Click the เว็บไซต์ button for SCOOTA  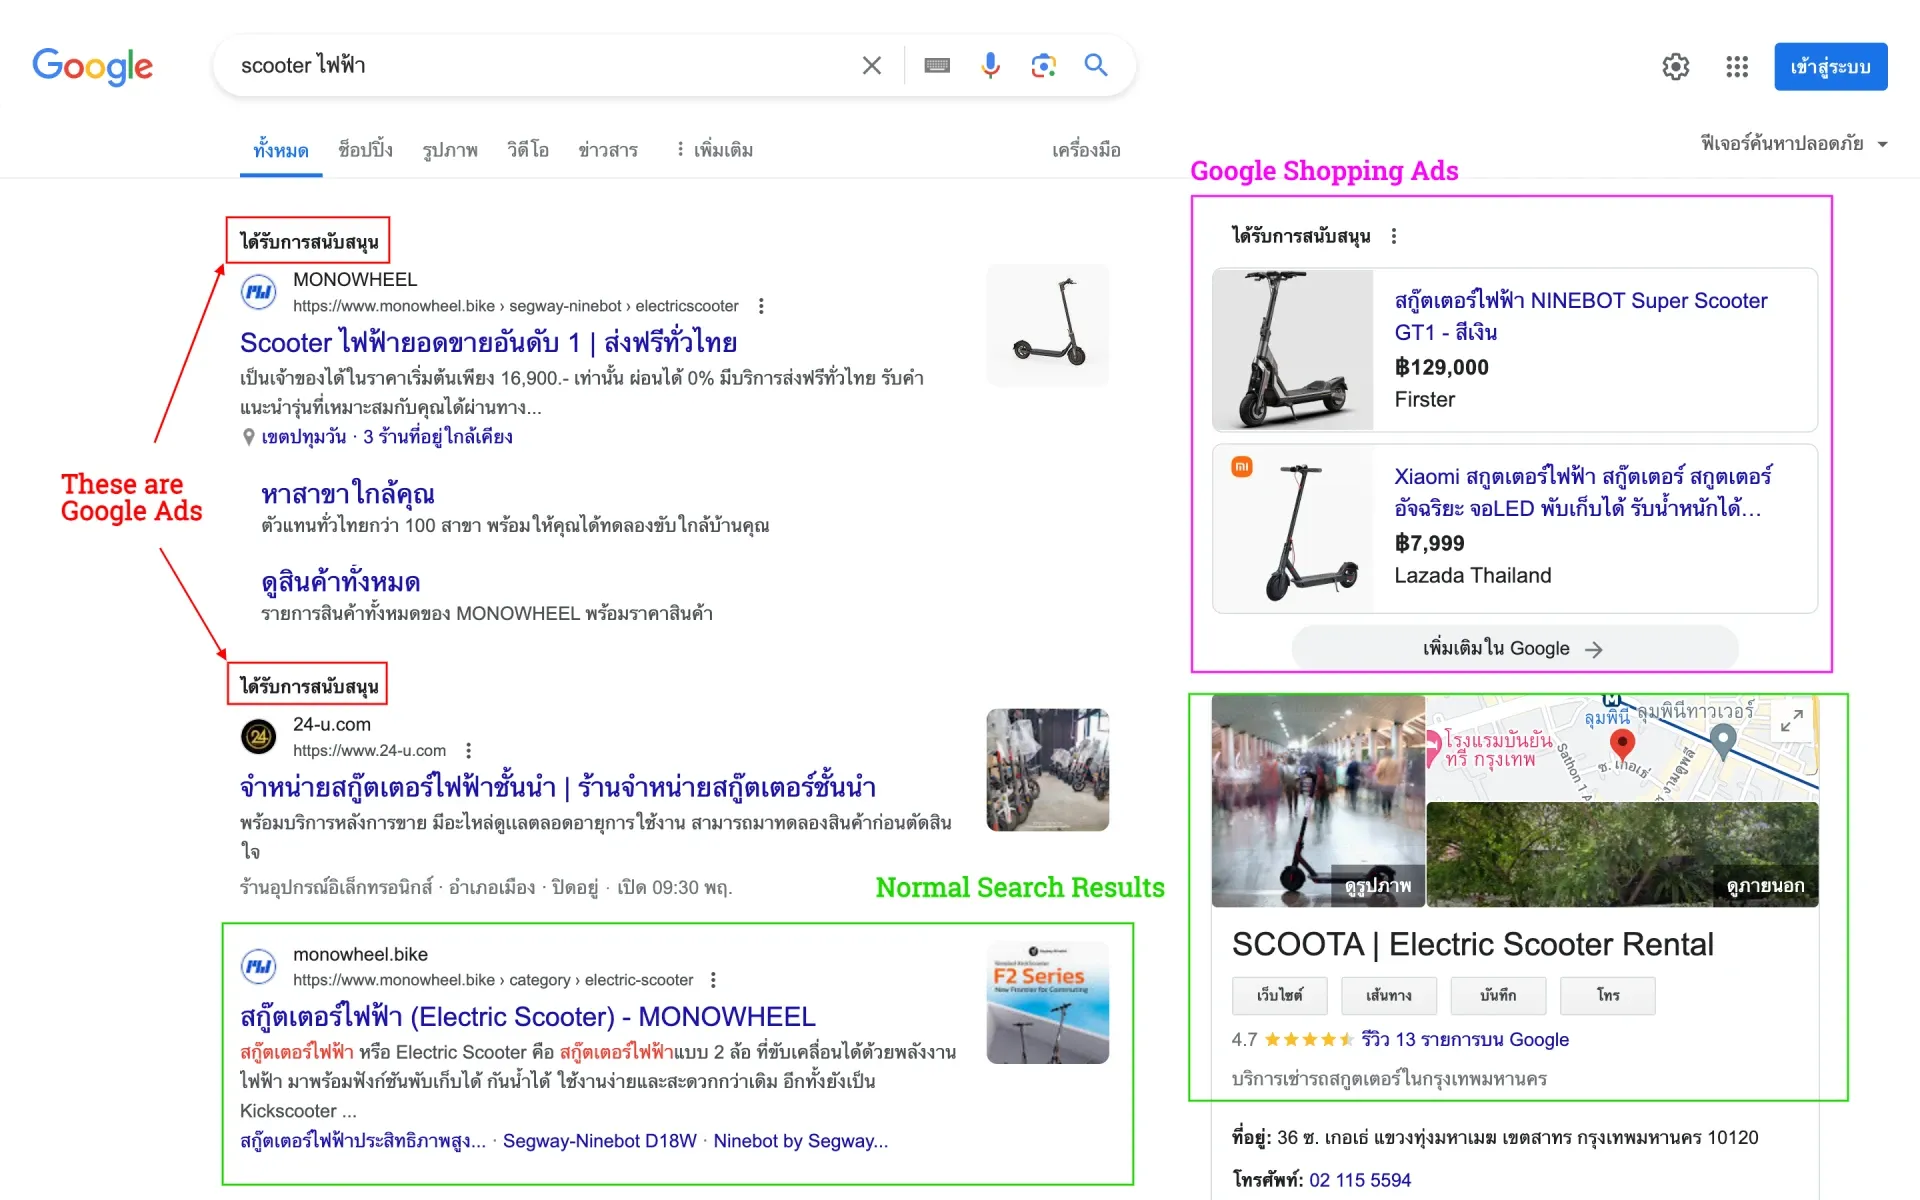tap(1279, 996)
